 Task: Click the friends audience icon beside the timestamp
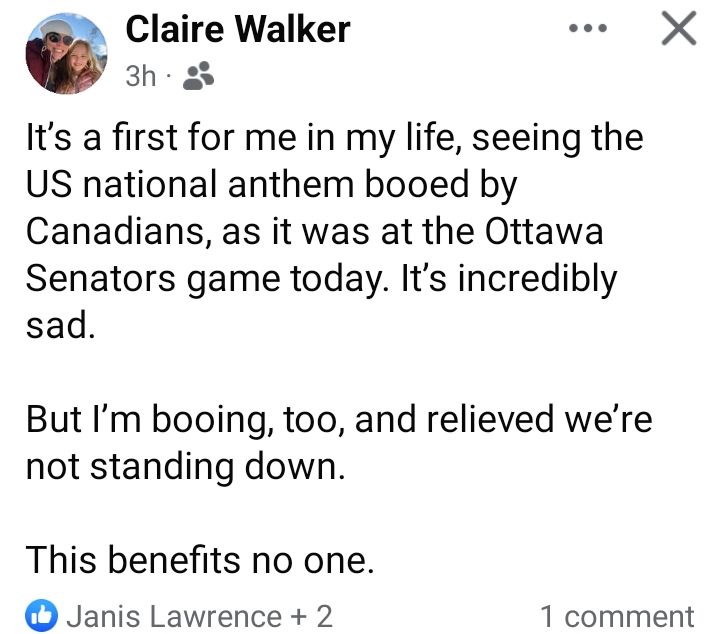(x=201, y=77)
